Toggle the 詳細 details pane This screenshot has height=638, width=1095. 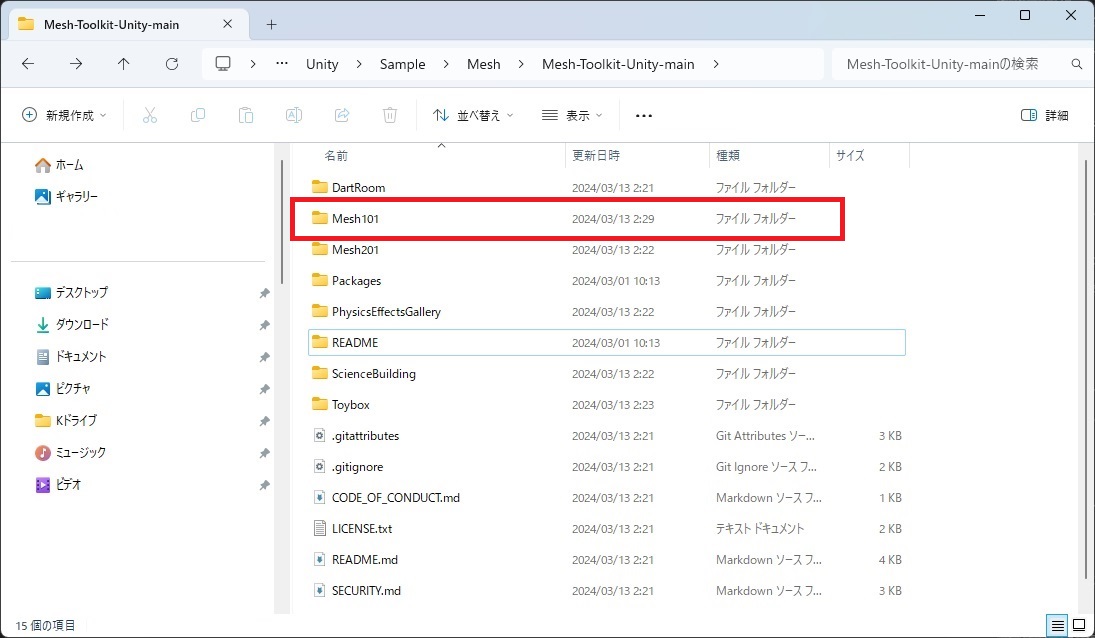coord(1045,115)
